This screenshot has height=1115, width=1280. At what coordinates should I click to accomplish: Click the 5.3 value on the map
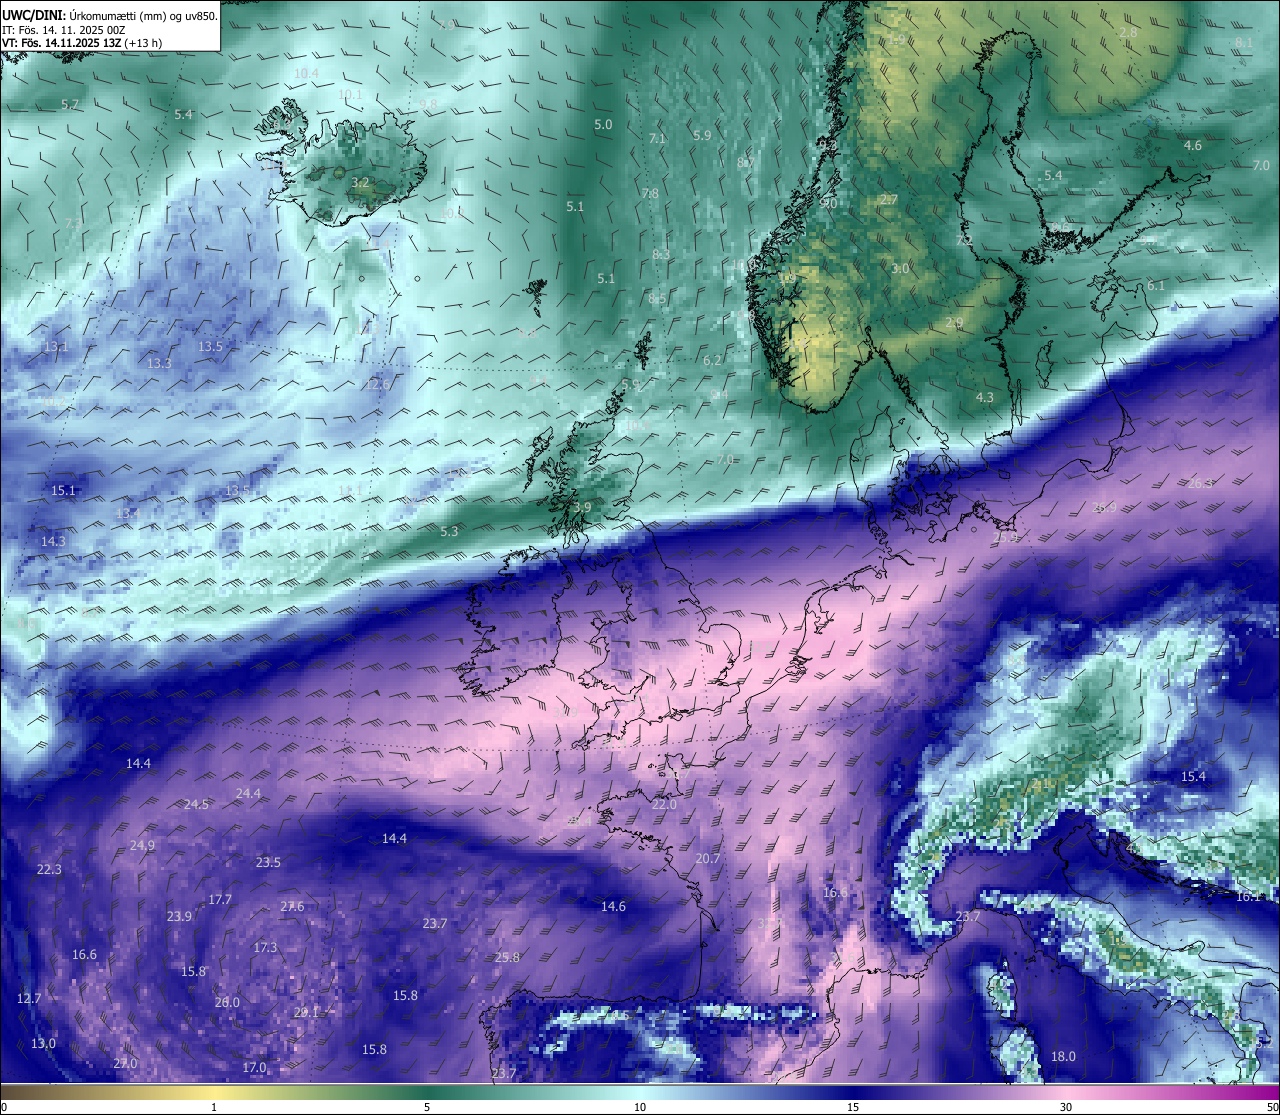point(449,532)
